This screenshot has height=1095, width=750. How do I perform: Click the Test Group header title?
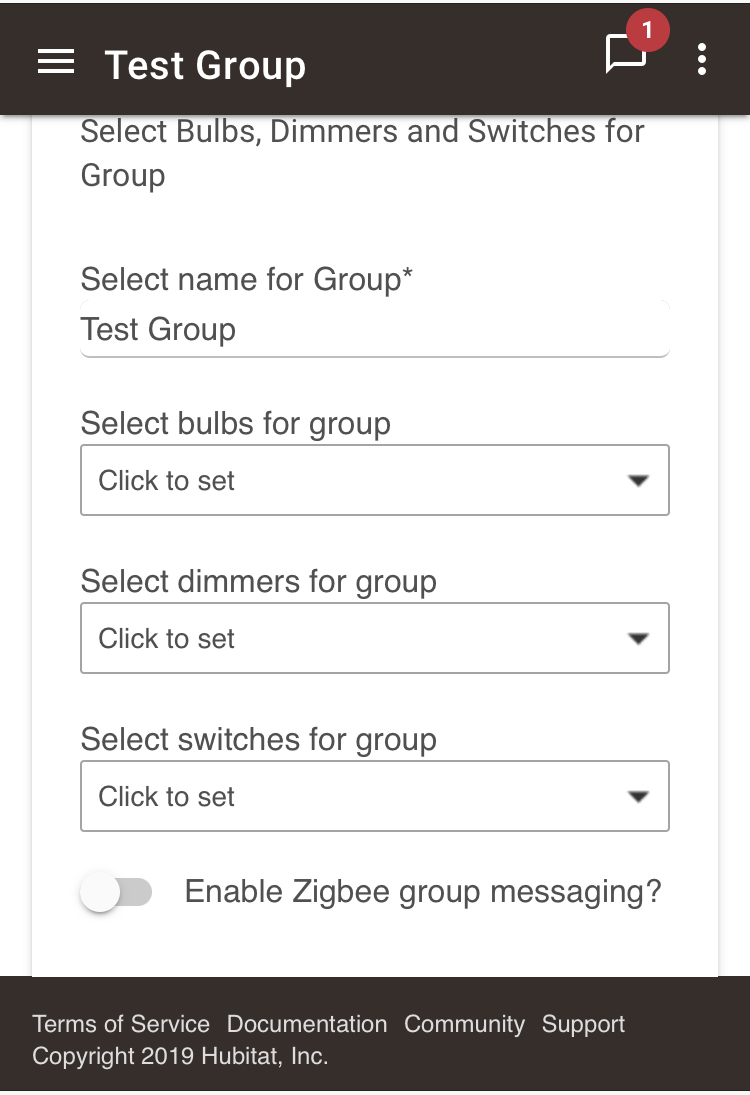click(x=205, y=66)
